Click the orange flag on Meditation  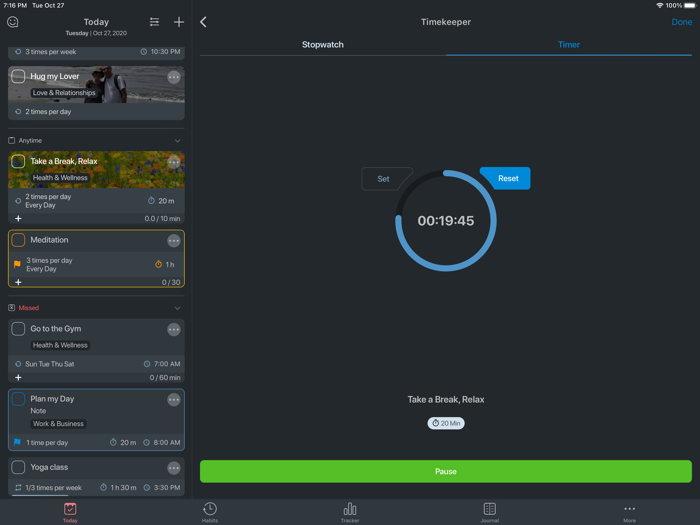[17, 264]
